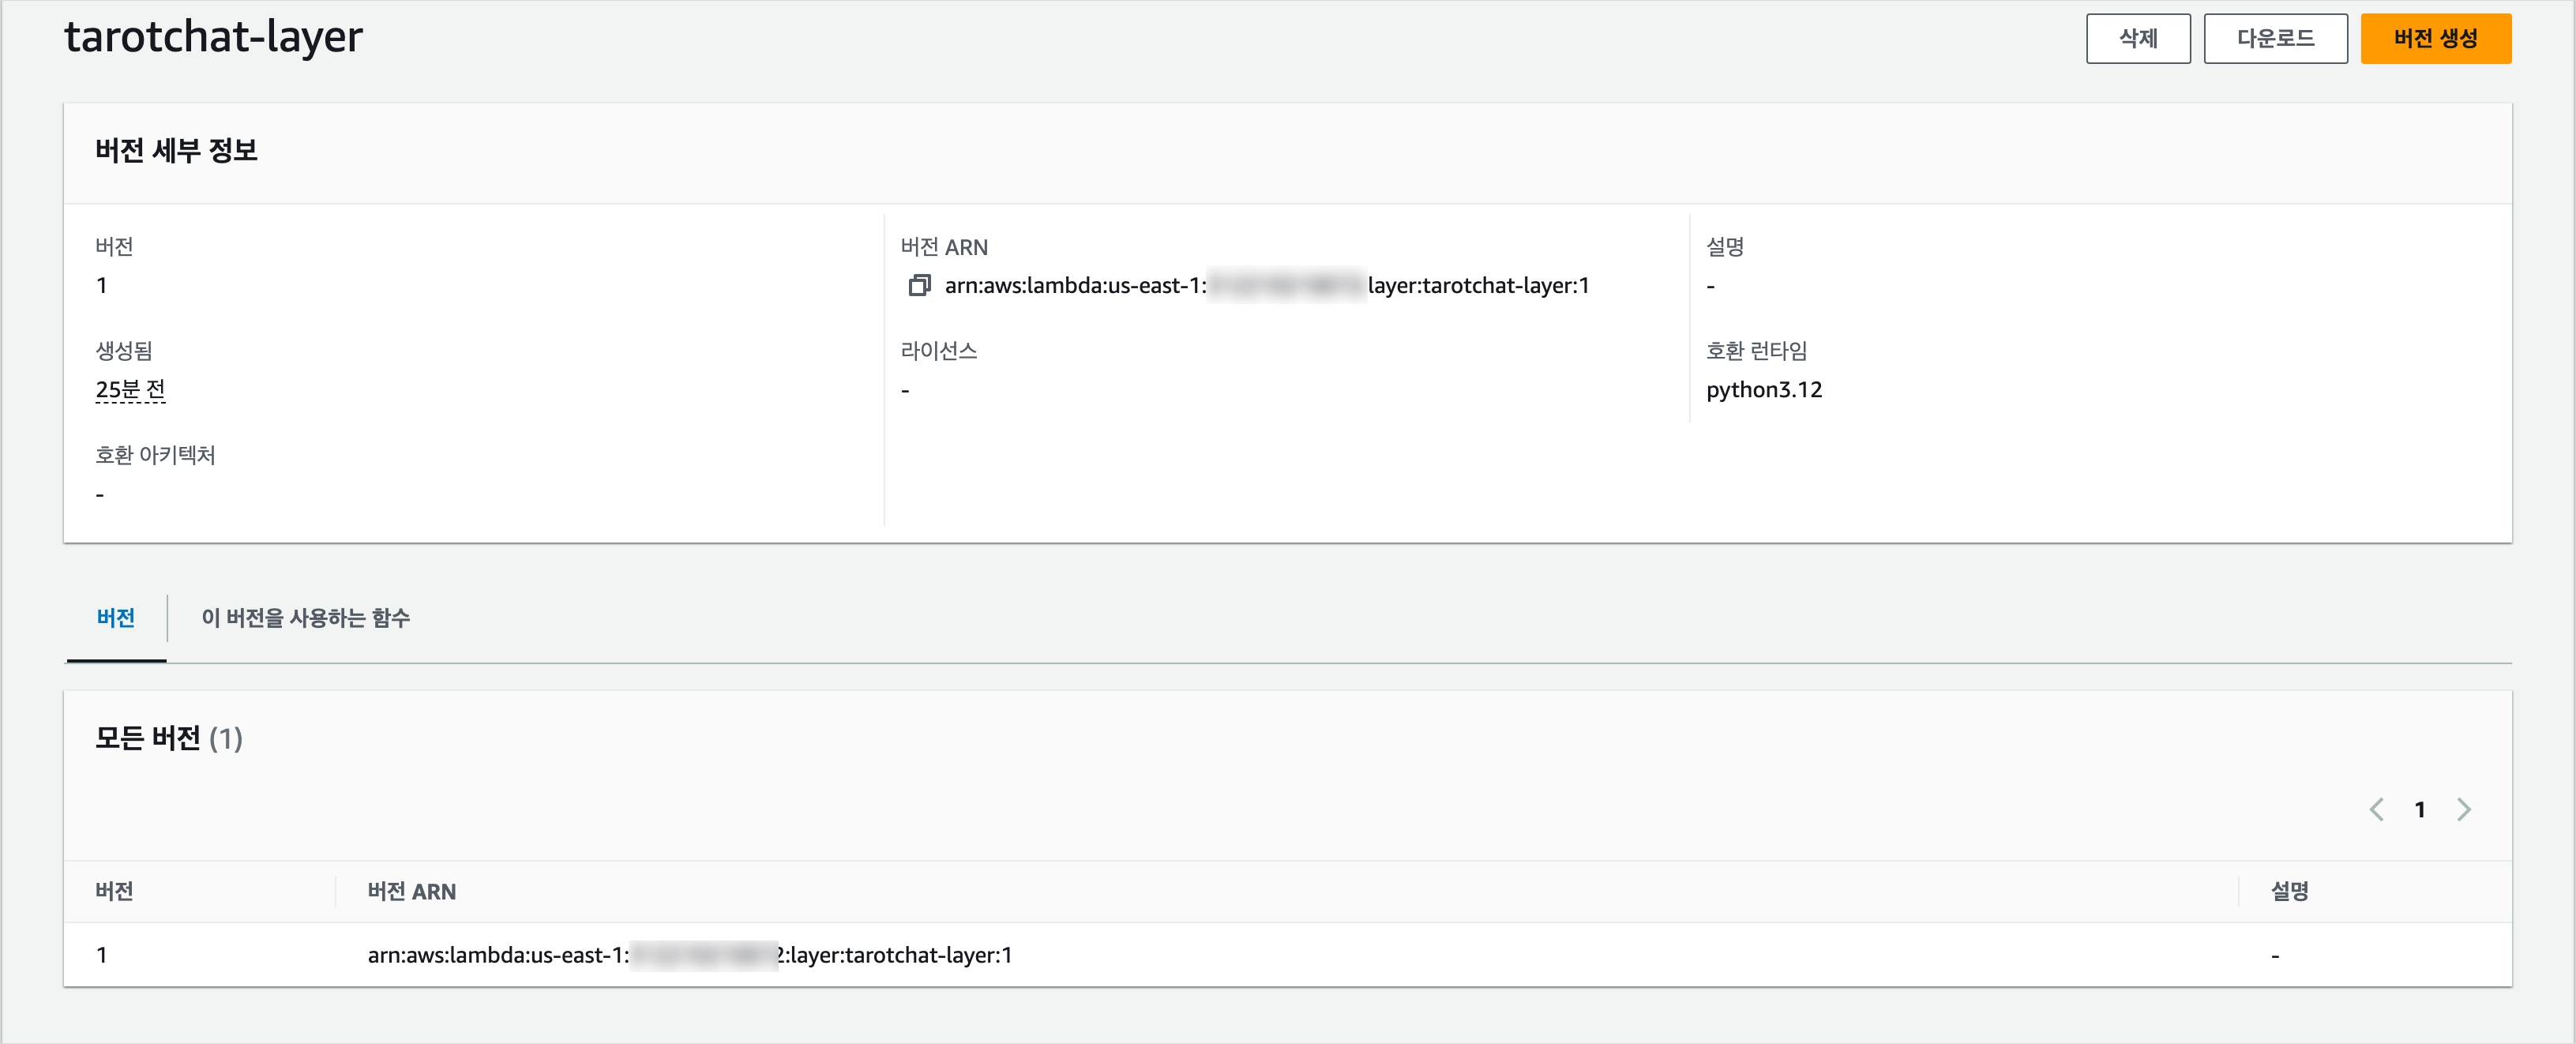The image size is (2576, 1044).
Task: Click the python3.12 runtime value
Action: pyautogui.click(x=1763, y=389)
